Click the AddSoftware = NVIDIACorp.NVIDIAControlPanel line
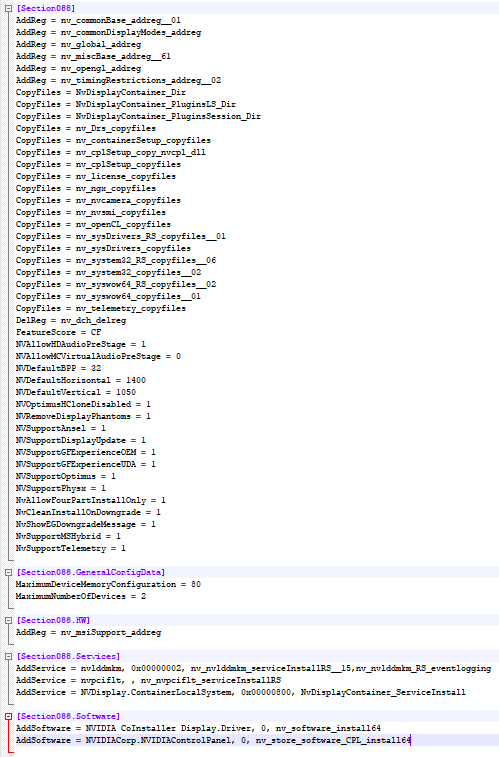 (213, 740)
